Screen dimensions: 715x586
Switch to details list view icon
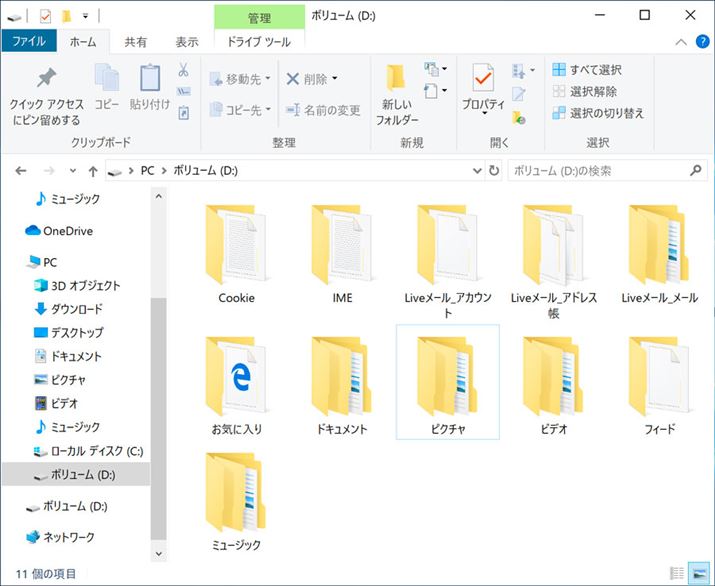(x=677, y=573)
